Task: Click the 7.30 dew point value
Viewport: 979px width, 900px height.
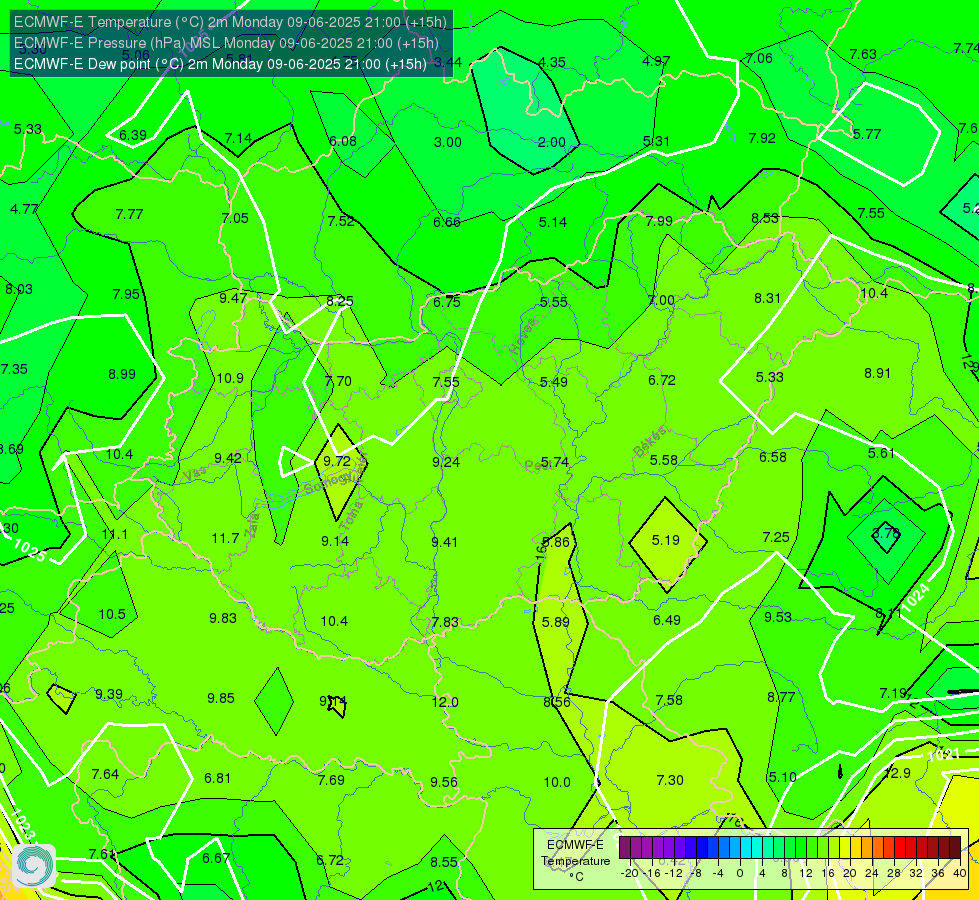Action: point(670,780)
